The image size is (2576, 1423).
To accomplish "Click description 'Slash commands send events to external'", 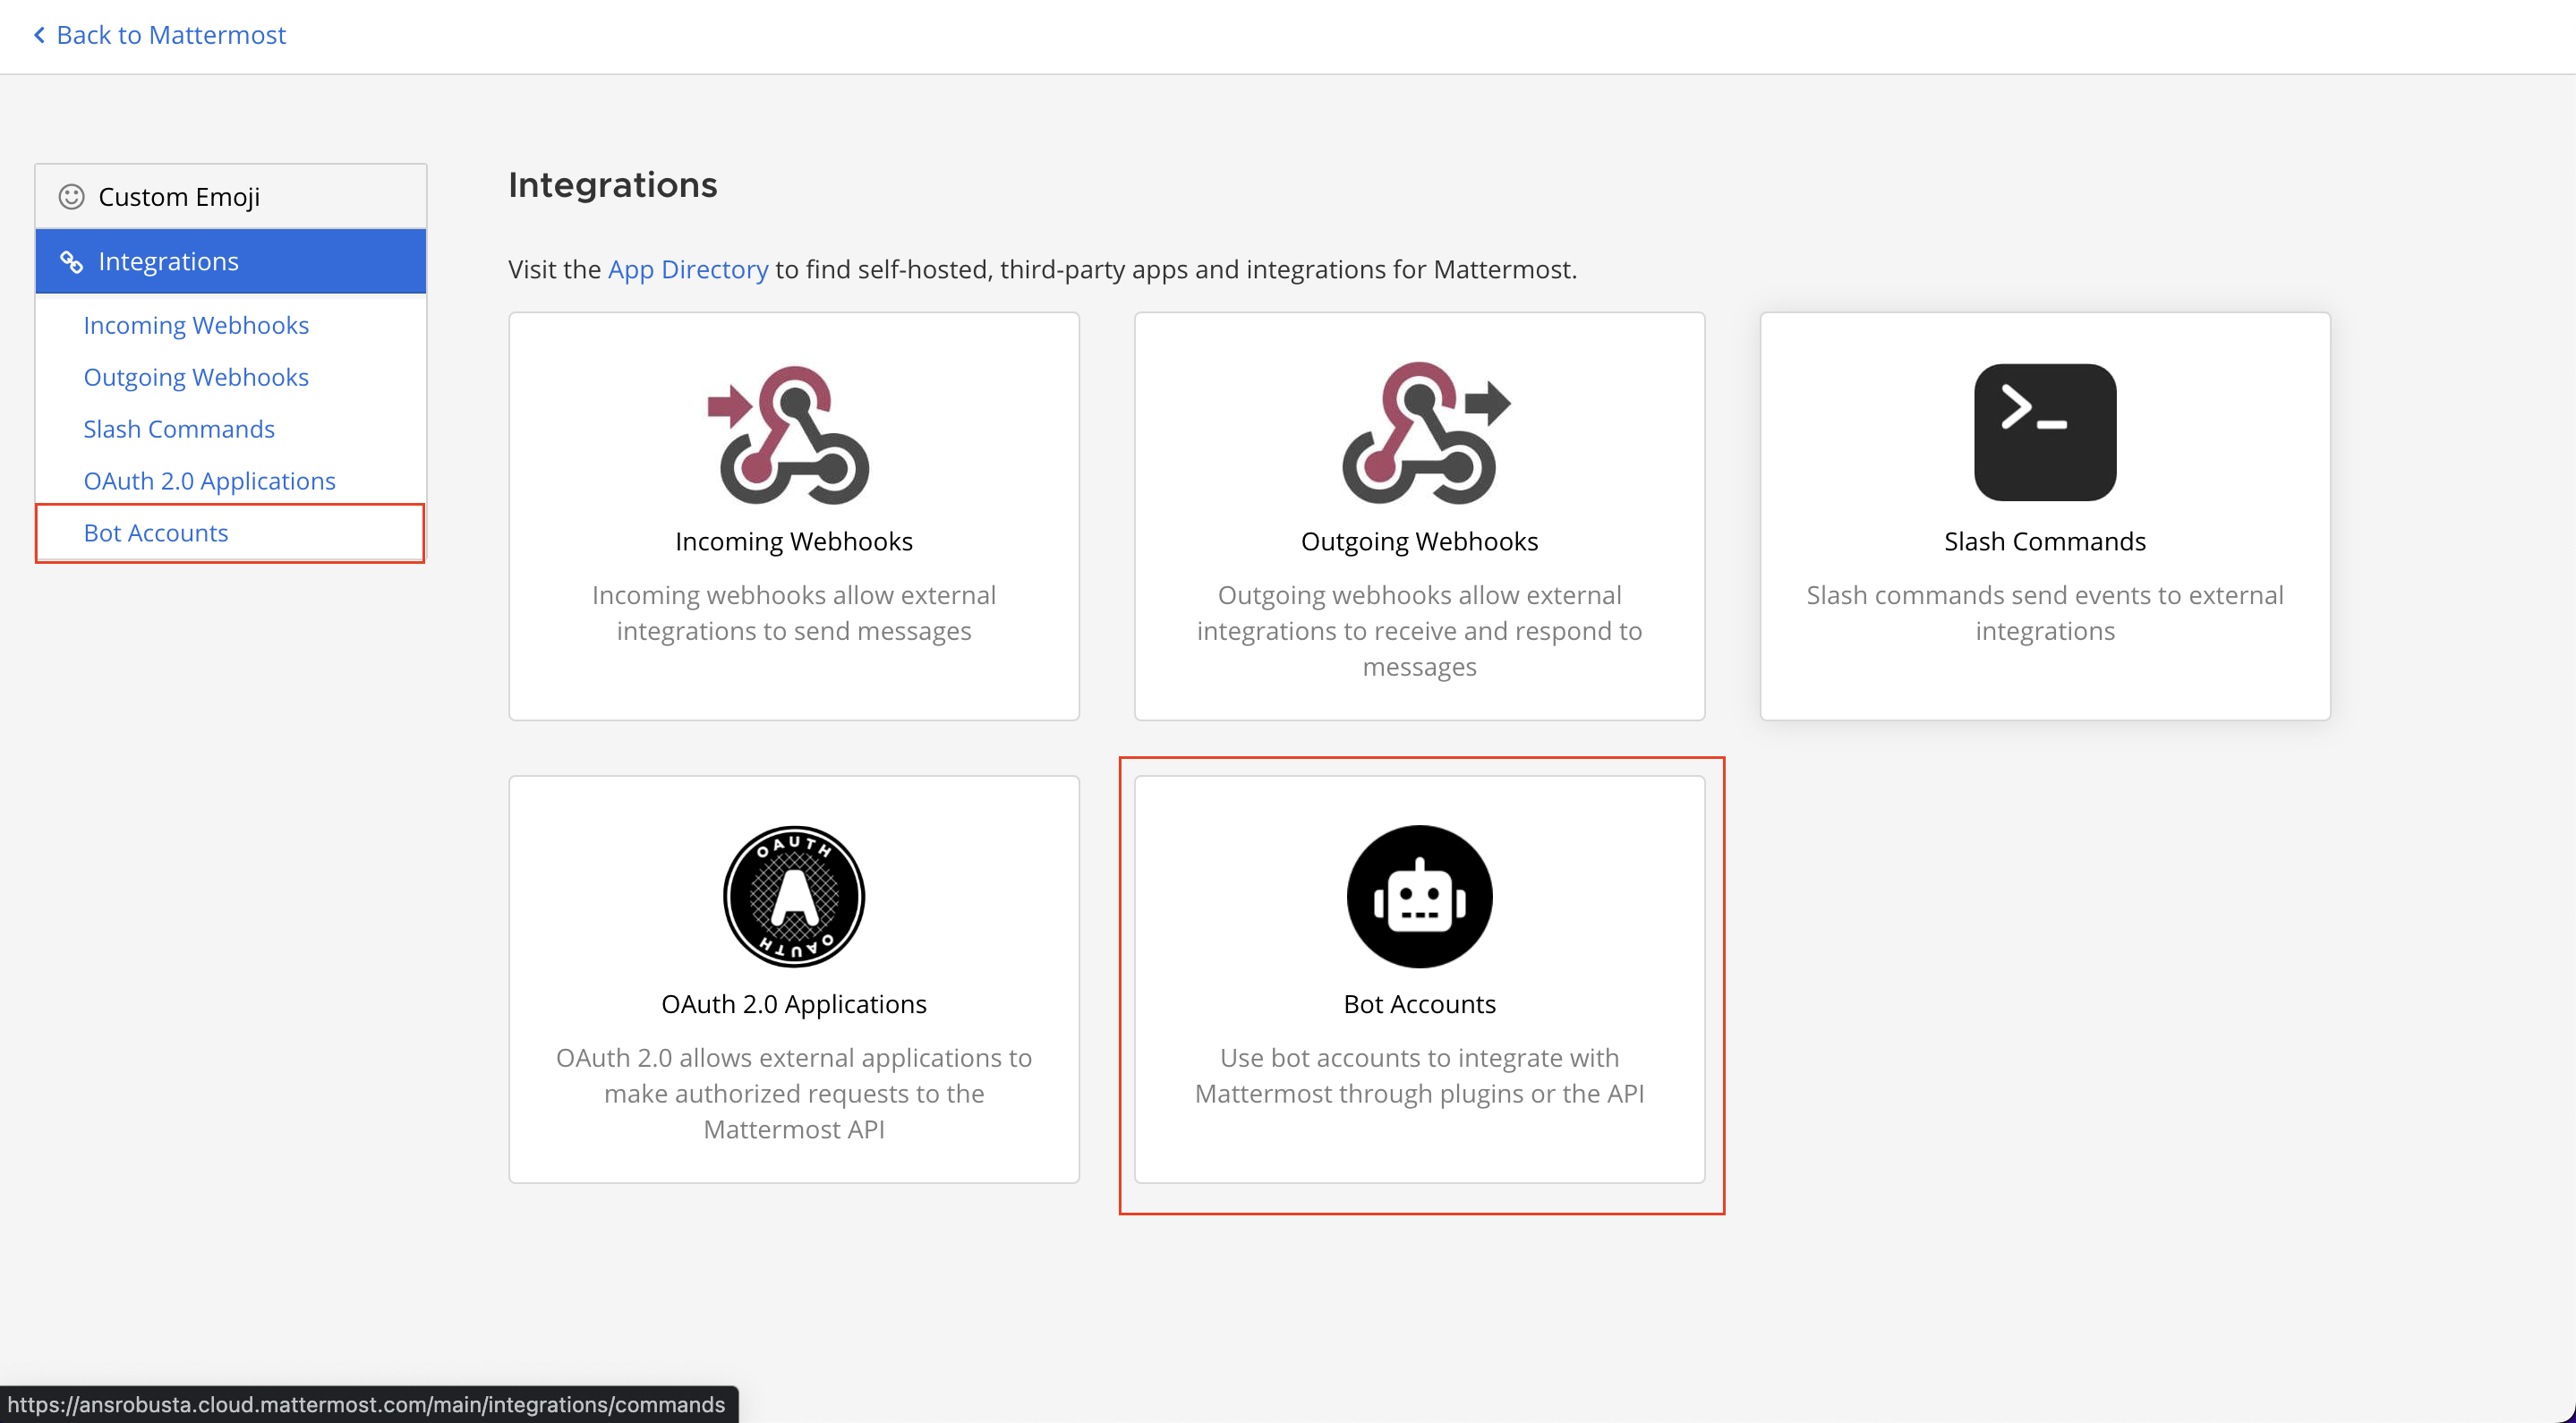I will (x=2045, y=613).
